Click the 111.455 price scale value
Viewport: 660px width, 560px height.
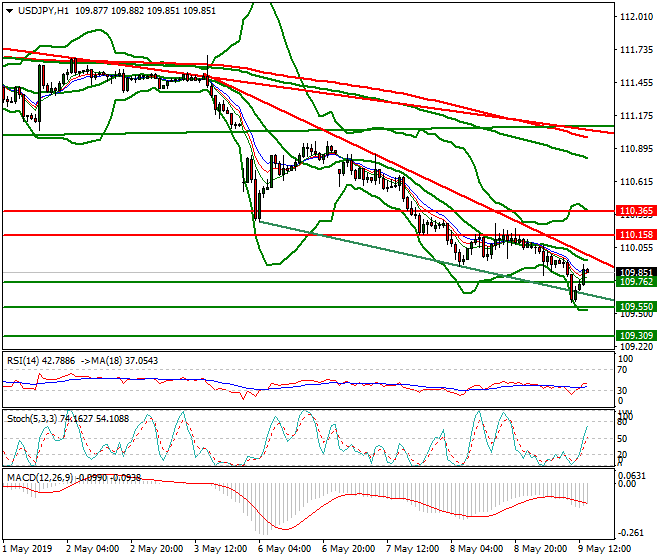[636, 83]
